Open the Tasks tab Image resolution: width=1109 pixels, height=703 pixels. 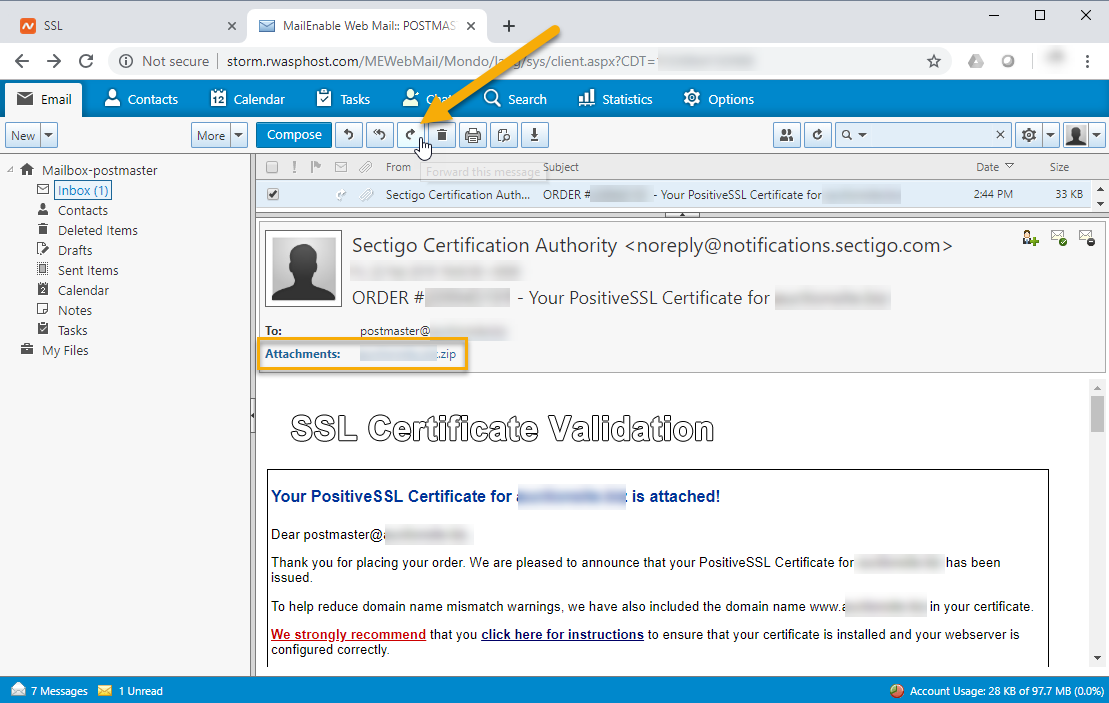pyautogui.click(x=343, y=99)
